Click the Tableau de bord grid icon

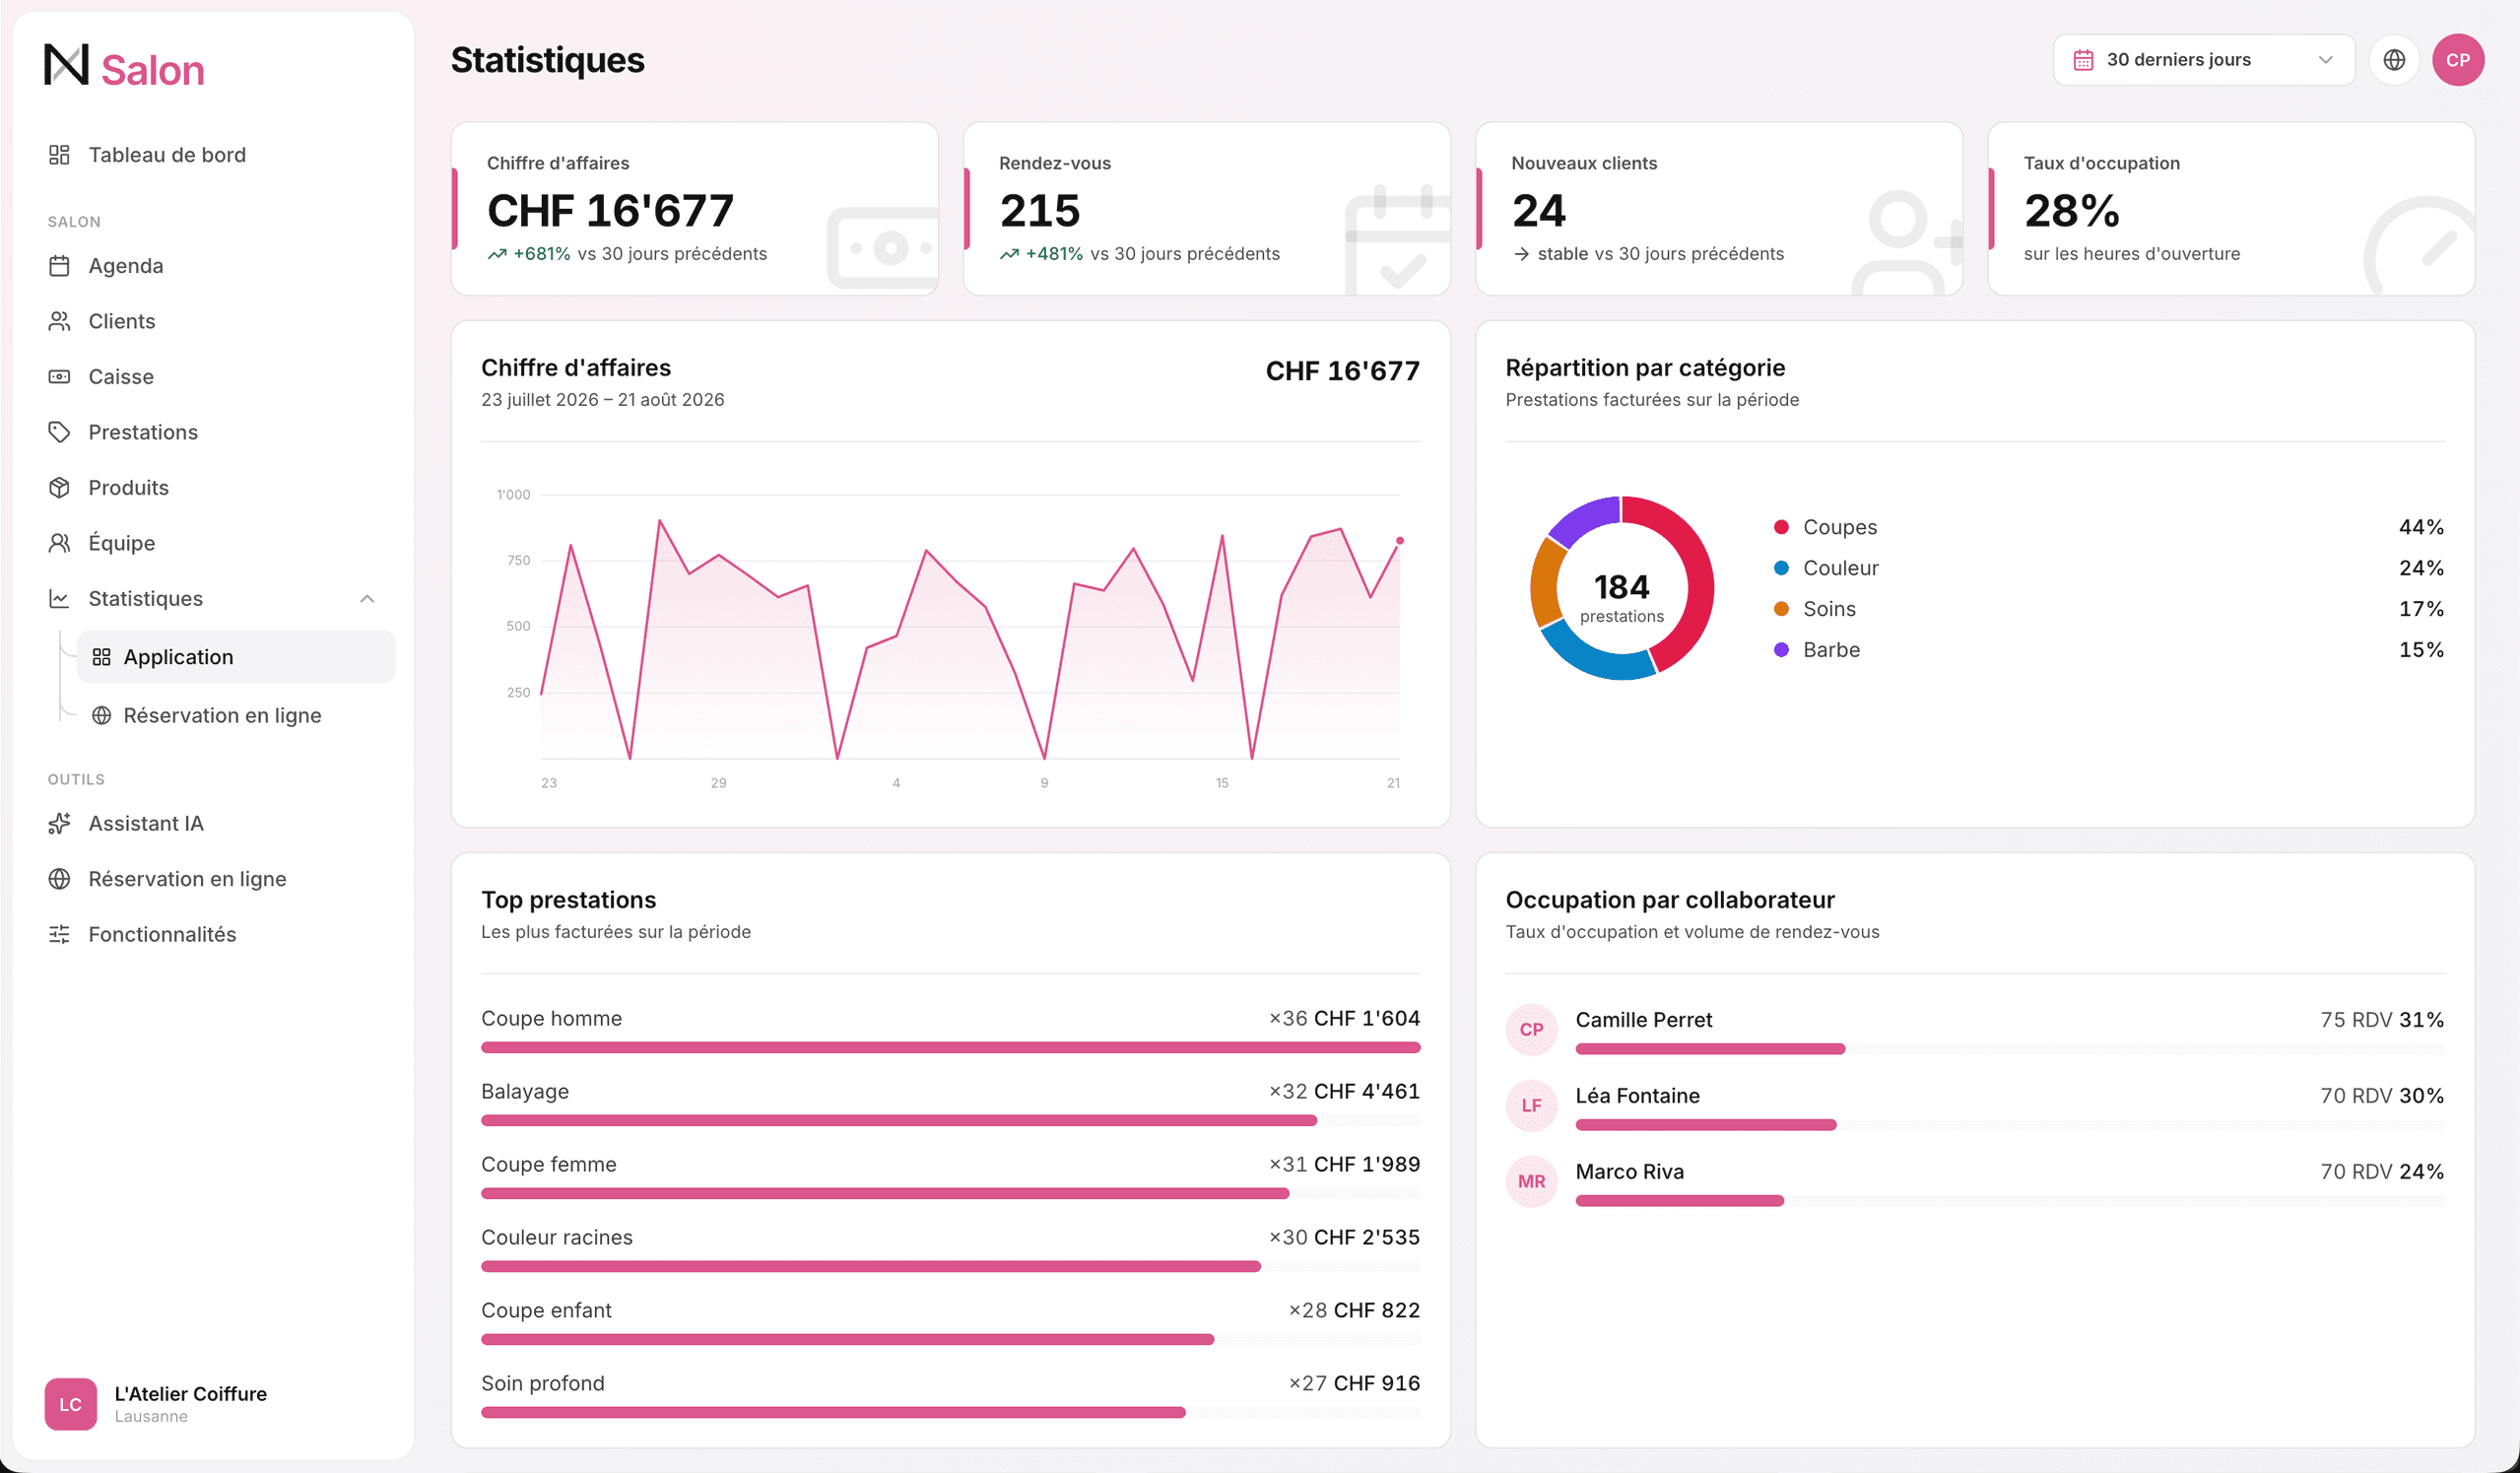[59, 155]
